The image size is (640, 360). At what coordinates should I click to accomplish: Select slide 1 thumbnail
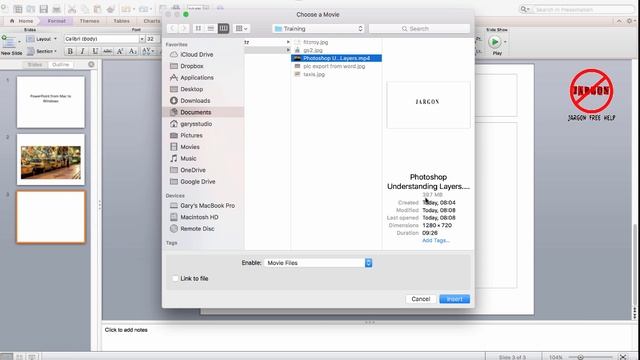coord(51,102)
